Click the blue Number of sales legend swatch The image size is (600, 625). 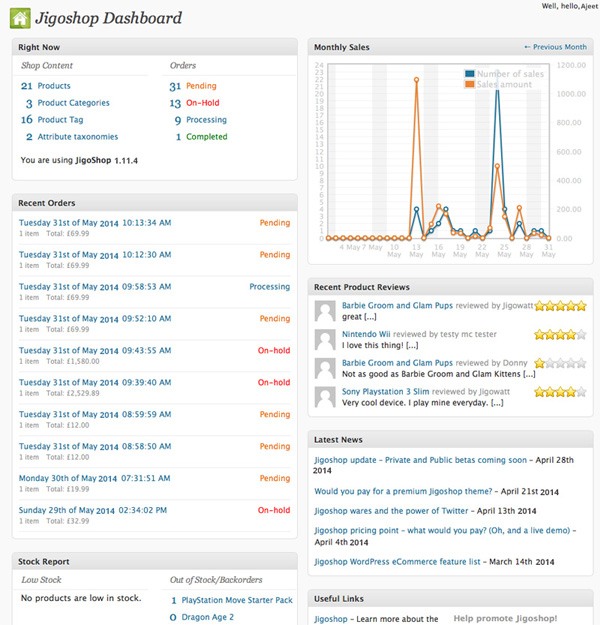click(469, 74)
